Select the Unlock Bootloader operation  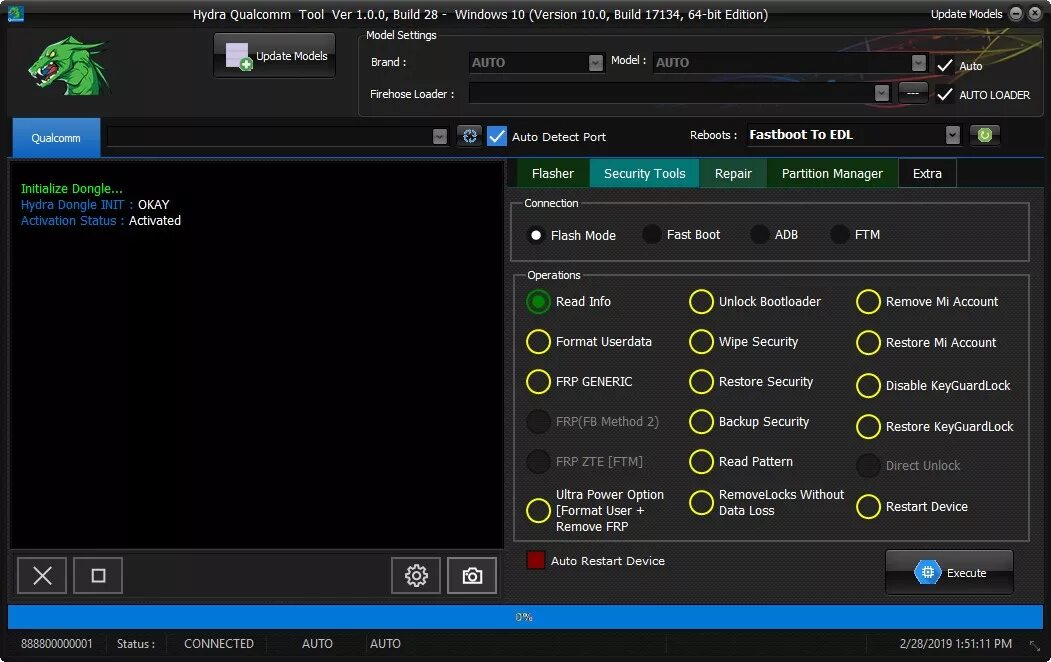tap(701, 302)
